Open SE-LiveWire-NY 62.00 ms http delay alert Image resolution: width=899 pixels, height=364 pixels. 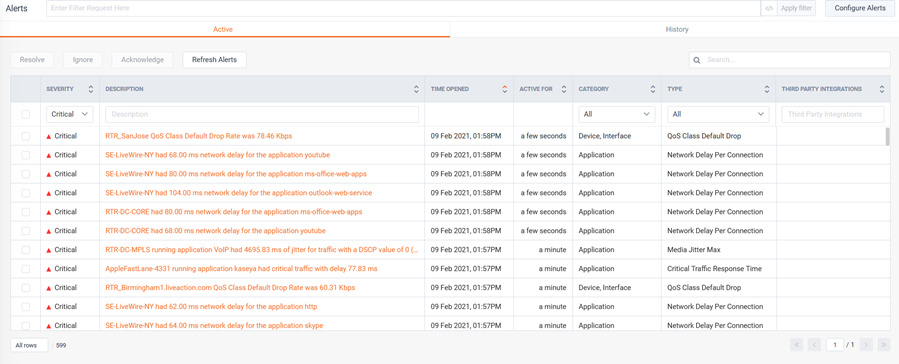click(211, 307)
